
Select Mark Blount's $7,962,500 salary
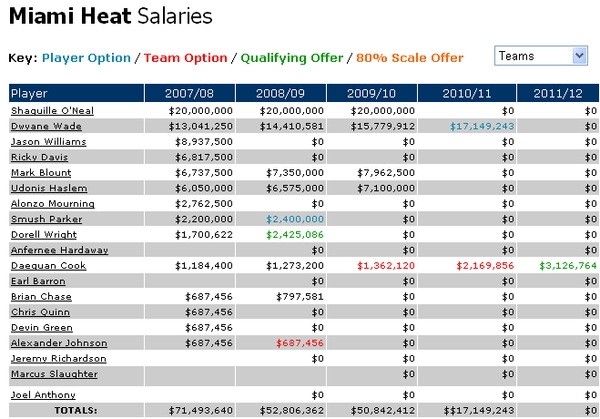click(x=386, y=173)
